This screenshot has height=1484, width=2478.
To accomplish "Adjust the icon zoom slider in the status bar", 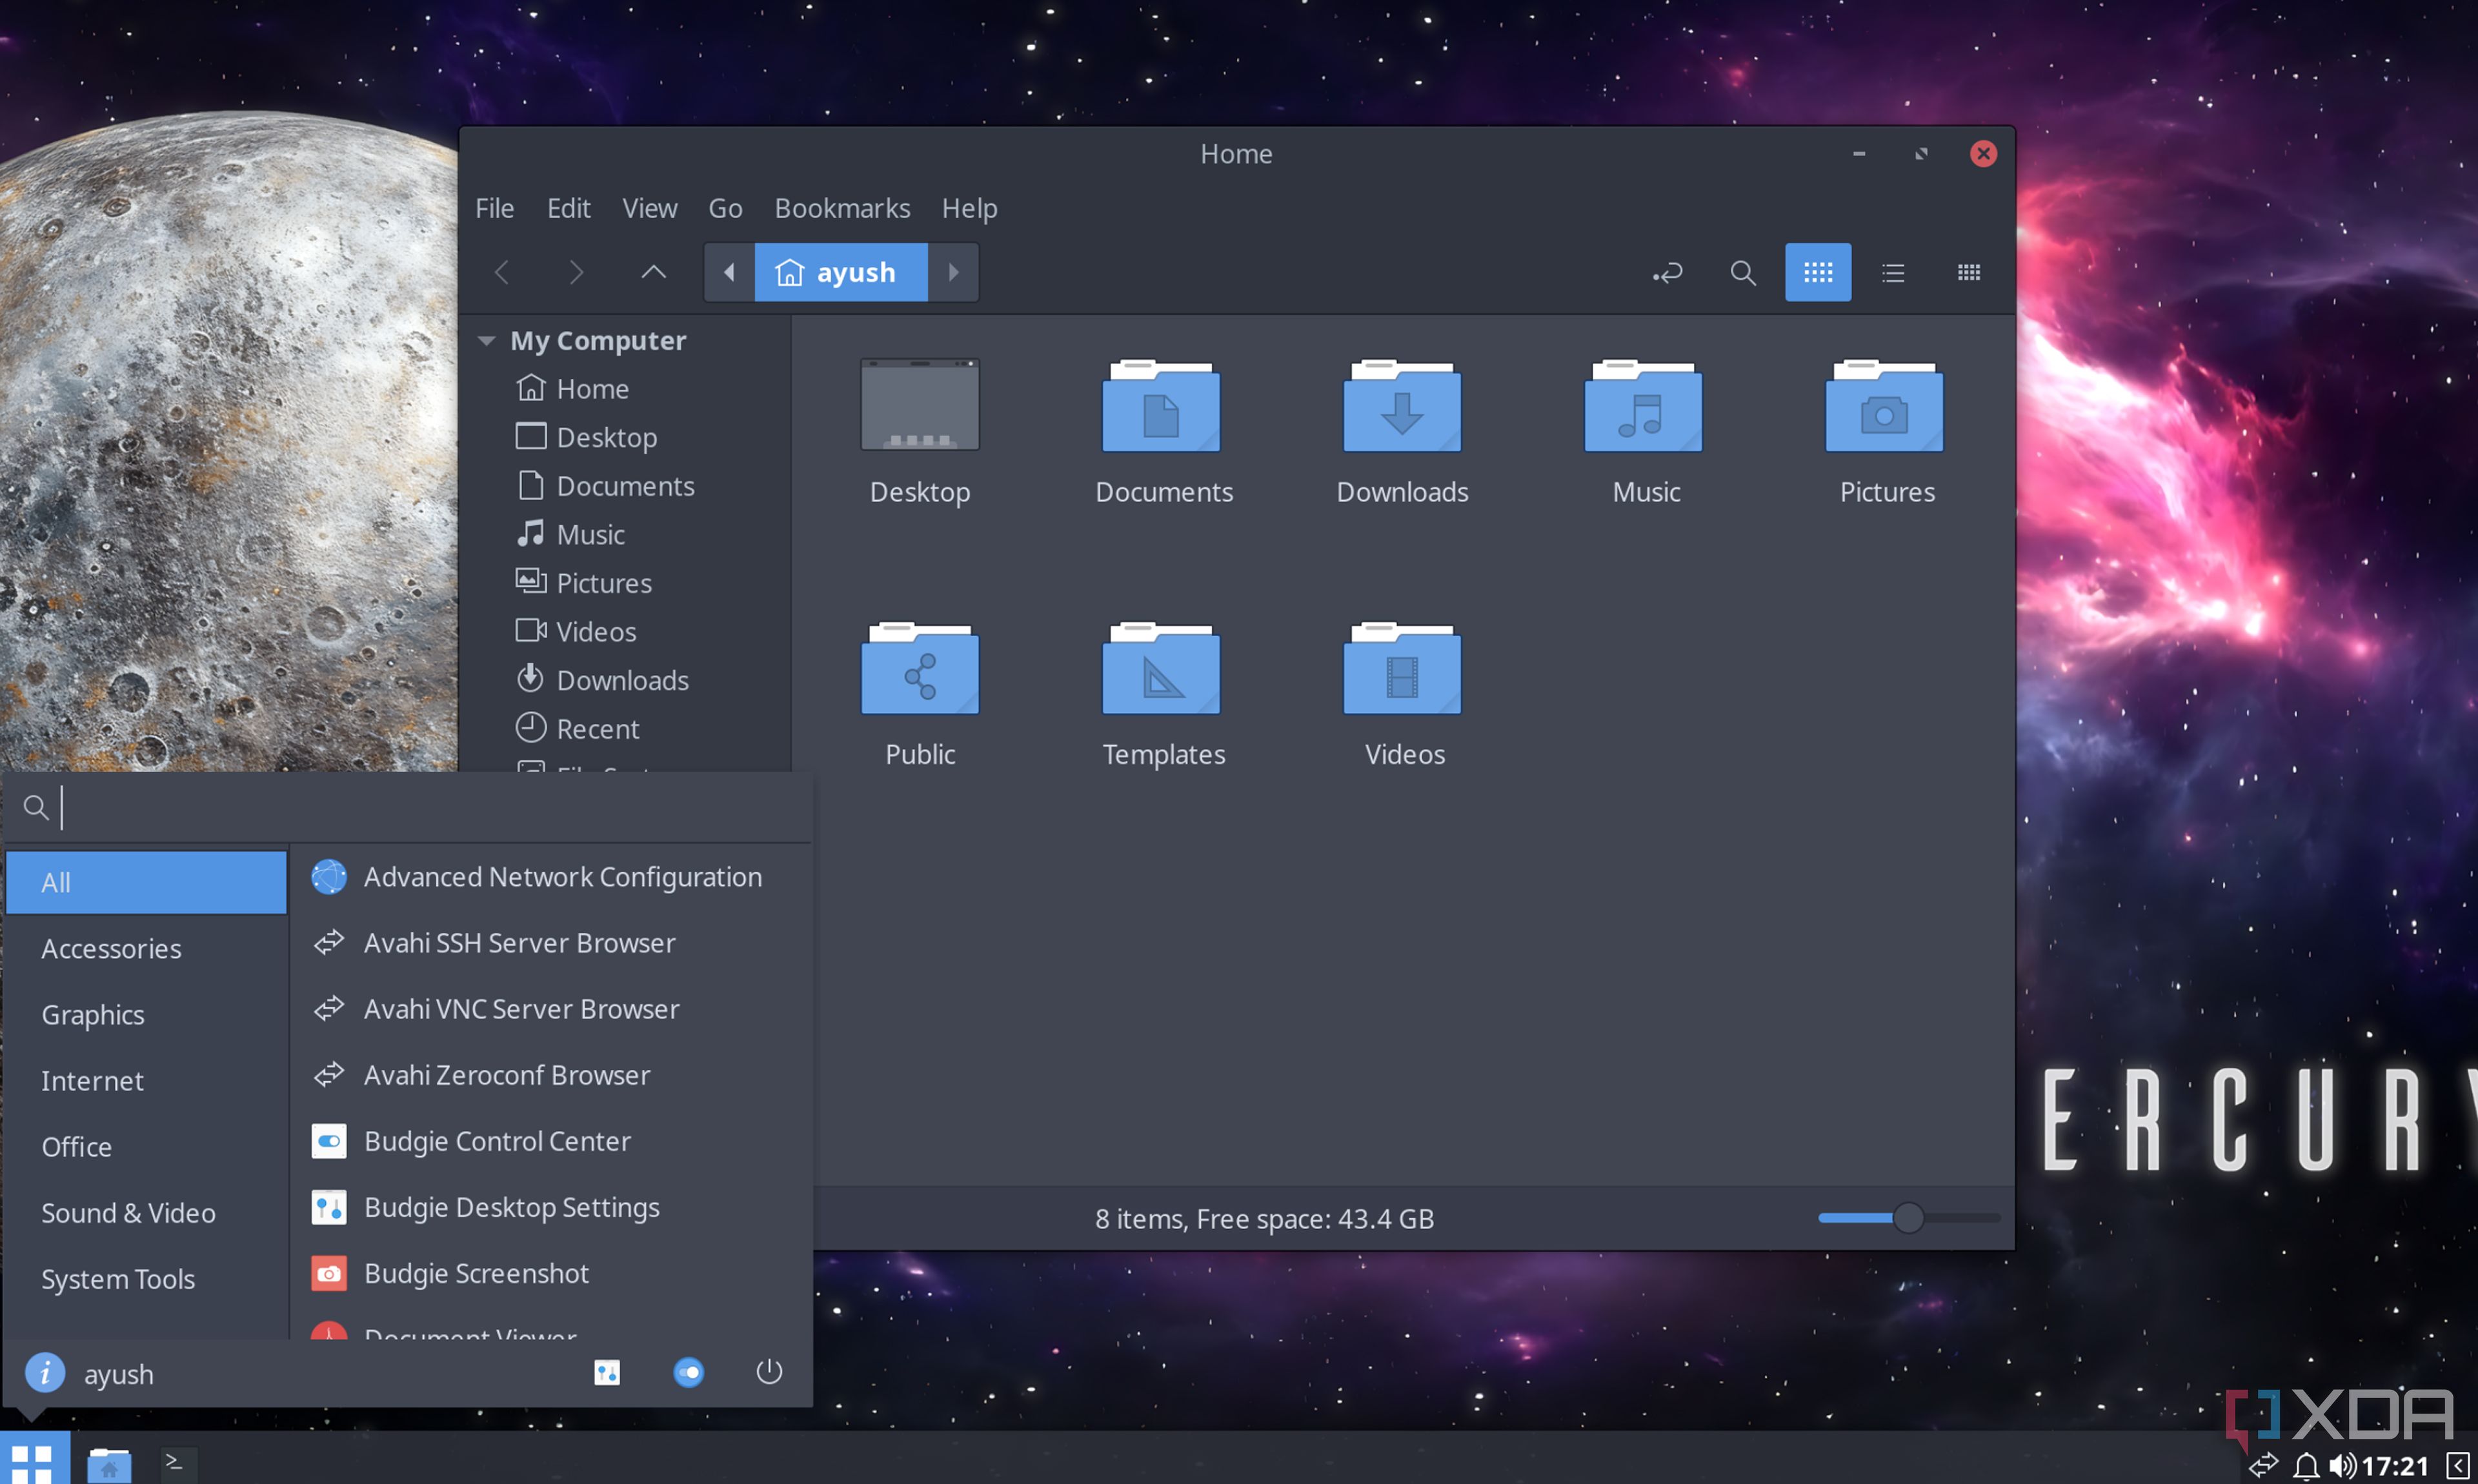I will (1908, 1218).
